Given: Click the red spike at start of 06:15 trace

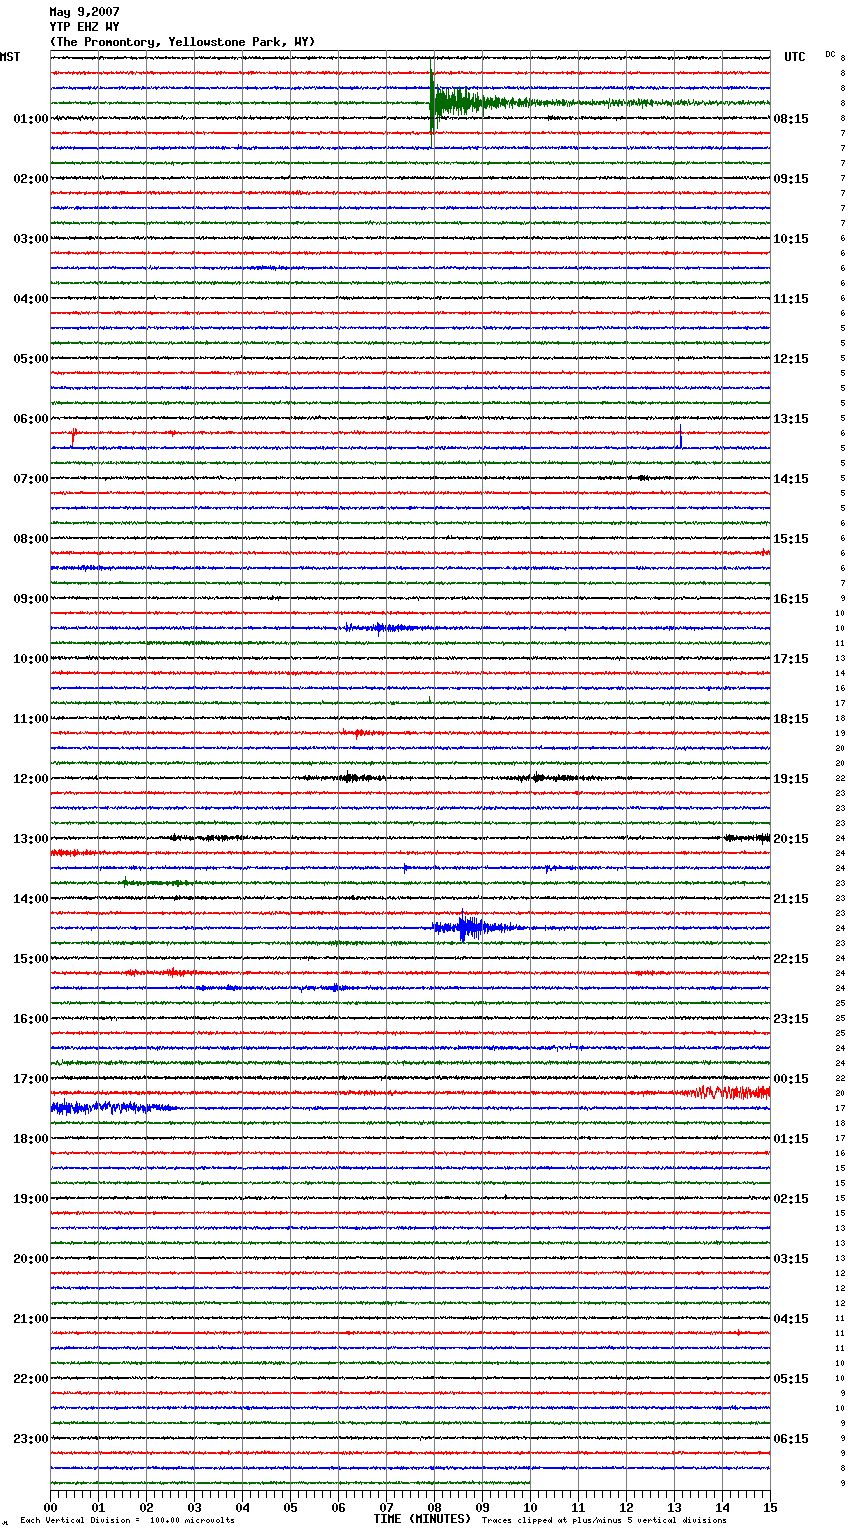Looking at the screenshot, I should click(x=73, y=436).
